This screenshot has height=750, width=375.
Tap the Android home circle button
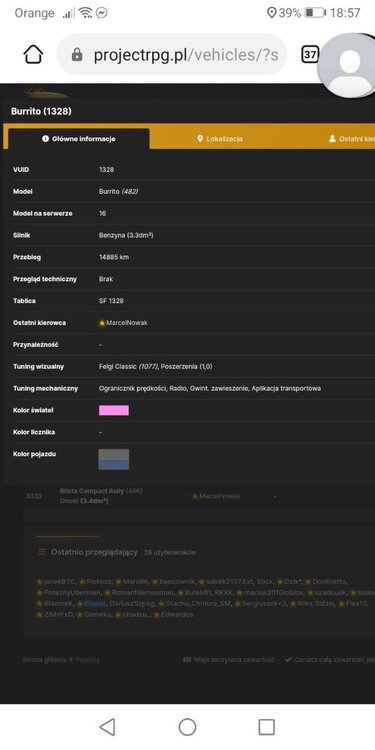click(x=188, y=727)
